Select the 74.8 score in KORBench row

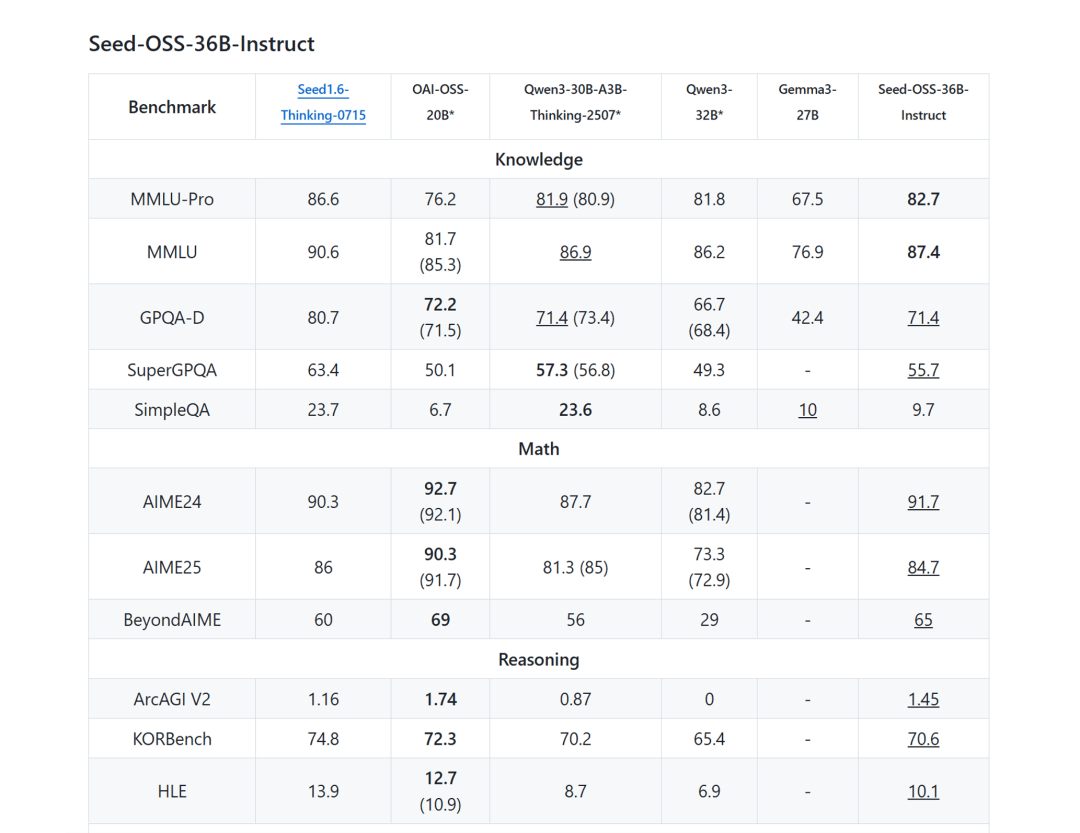point(323,739)
